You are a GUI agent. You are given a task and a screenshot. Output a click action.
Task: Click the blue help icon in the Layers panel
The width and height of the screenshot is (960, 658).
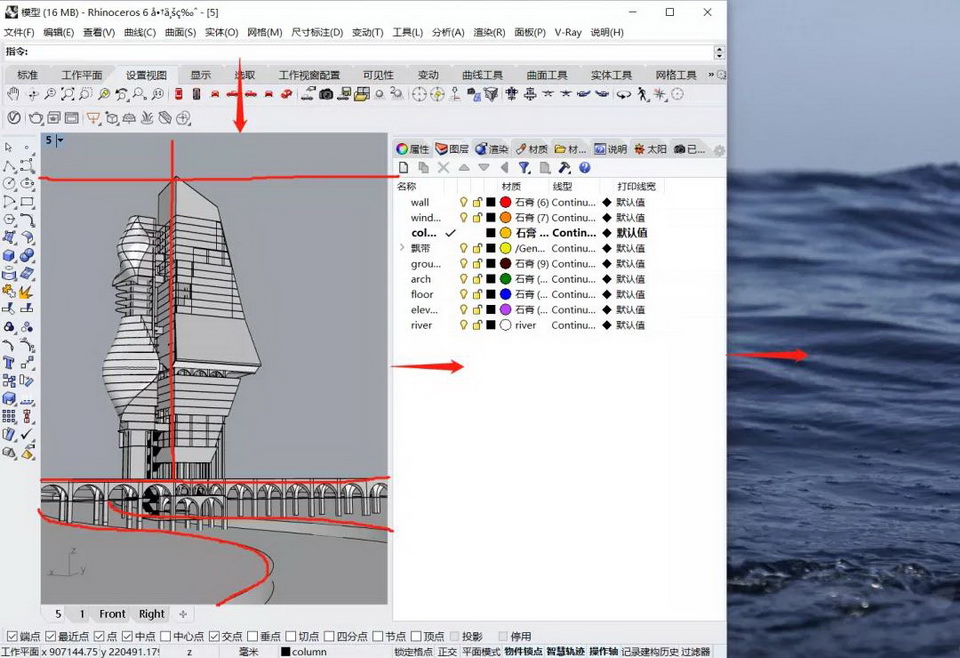585,168
